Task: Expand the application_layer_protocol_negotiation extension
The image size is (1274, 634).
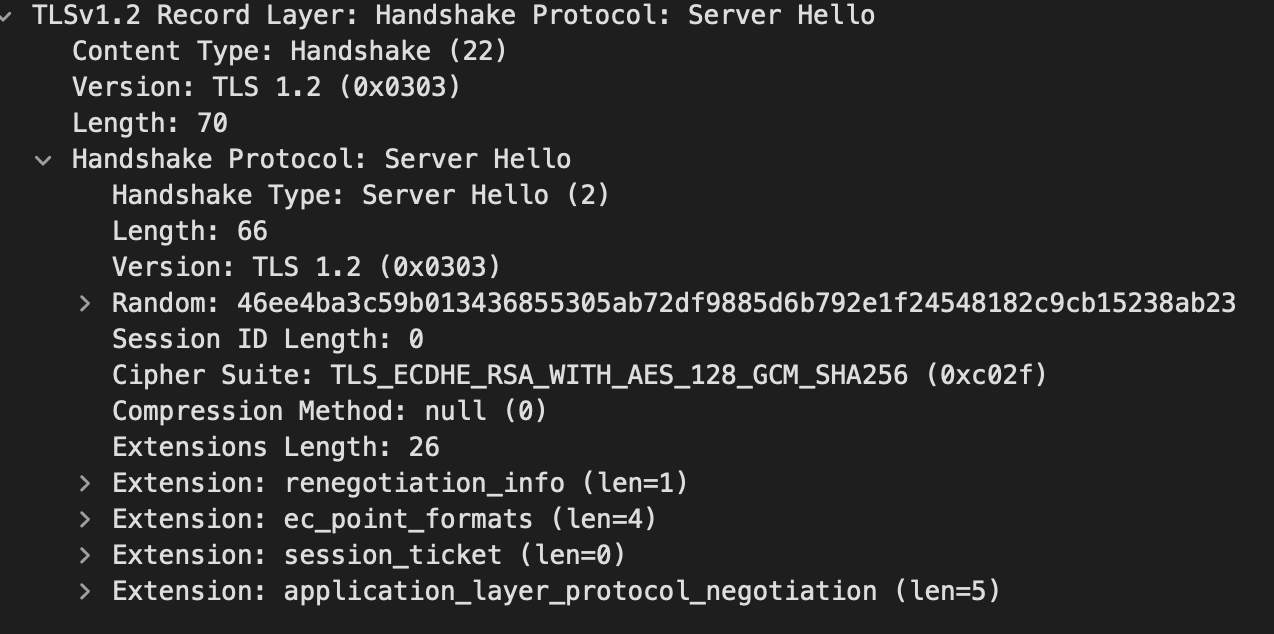Action: pyautogui.click(x=85, y=591)
